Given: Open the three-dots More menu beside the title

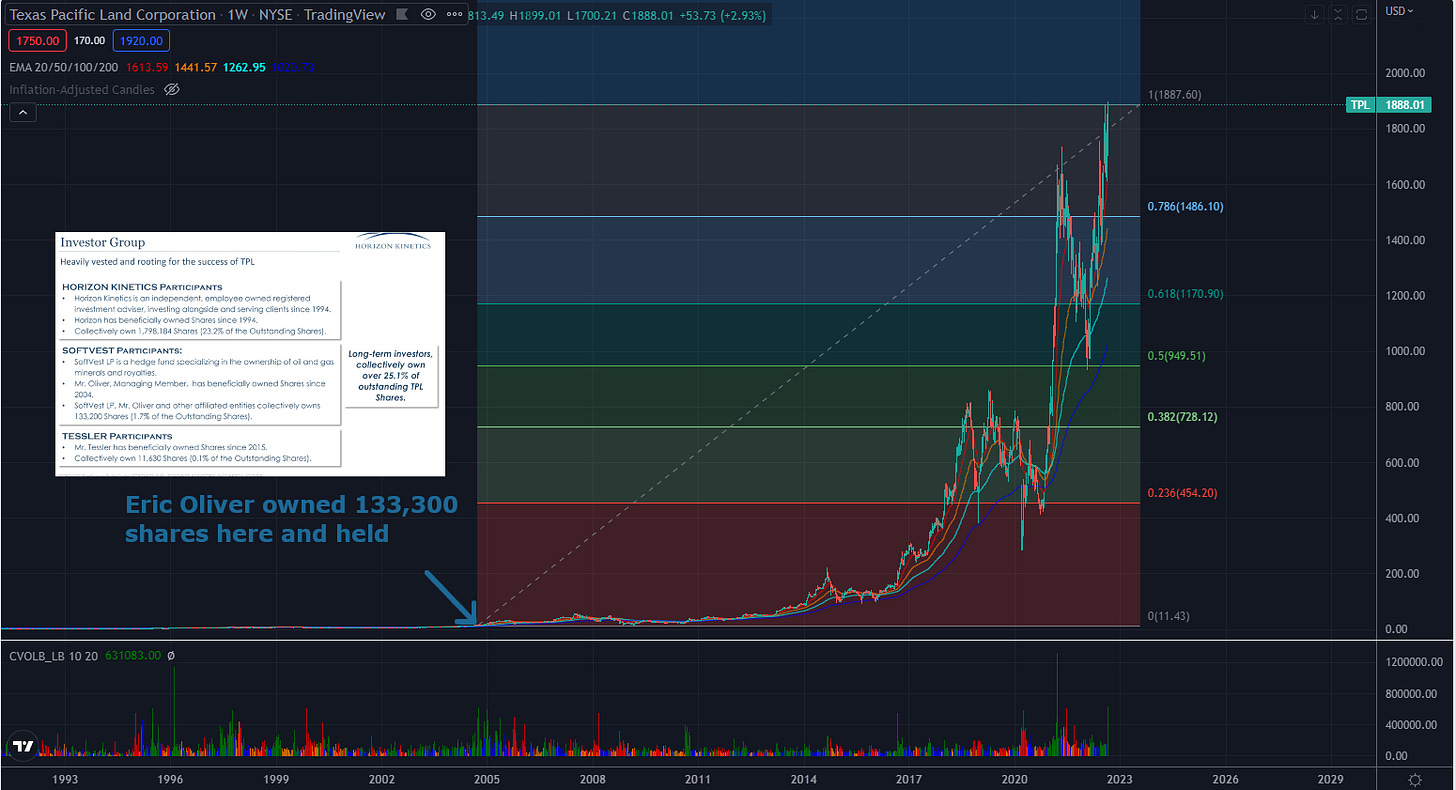Looking at the screenshot, I should click(x=456, y=14).
